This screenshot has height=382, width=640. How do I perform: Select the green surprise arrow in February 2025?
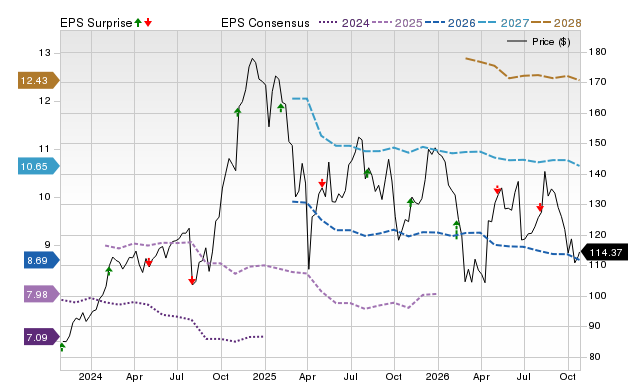coord(281,108)
